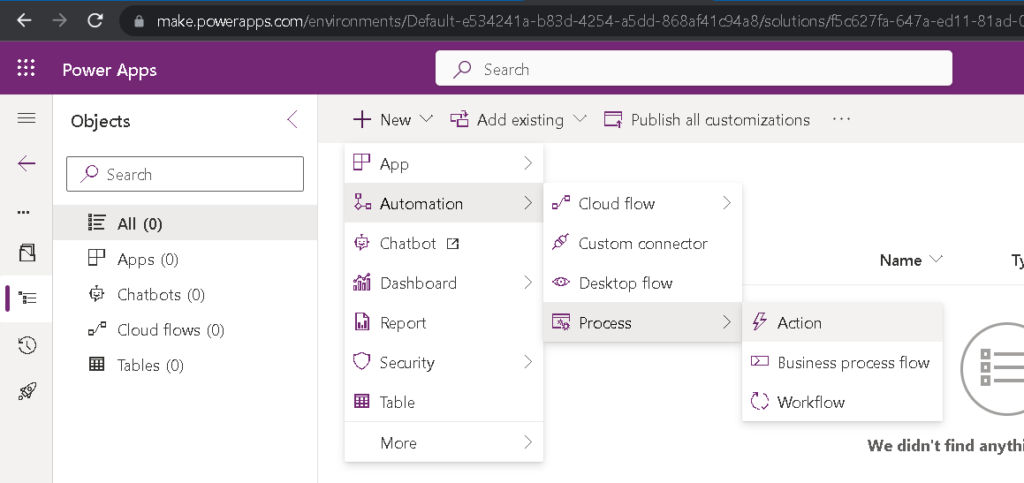This screenshot has width=1024, height=483.
Task: Expand Process submenu arrow
Action: (x=727, y=322)
